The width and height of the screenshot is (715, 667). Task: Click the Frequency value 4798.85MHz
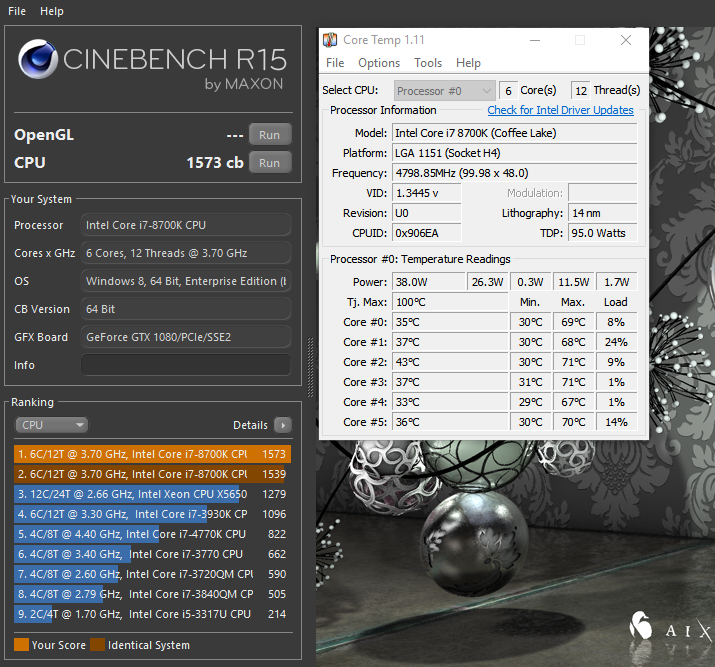coord(514,173)
